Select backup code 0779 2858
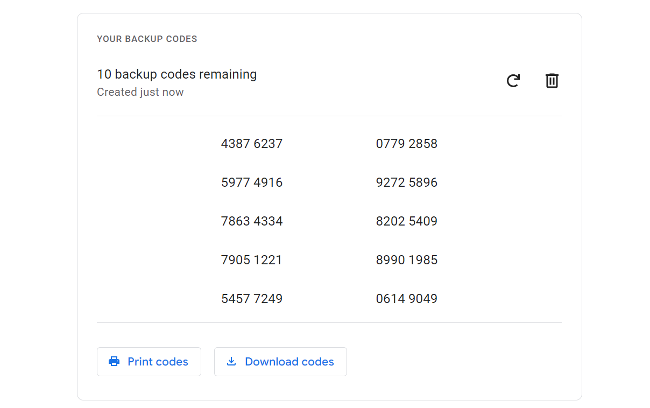The image size is (650, 408). (x=407, y=144)
